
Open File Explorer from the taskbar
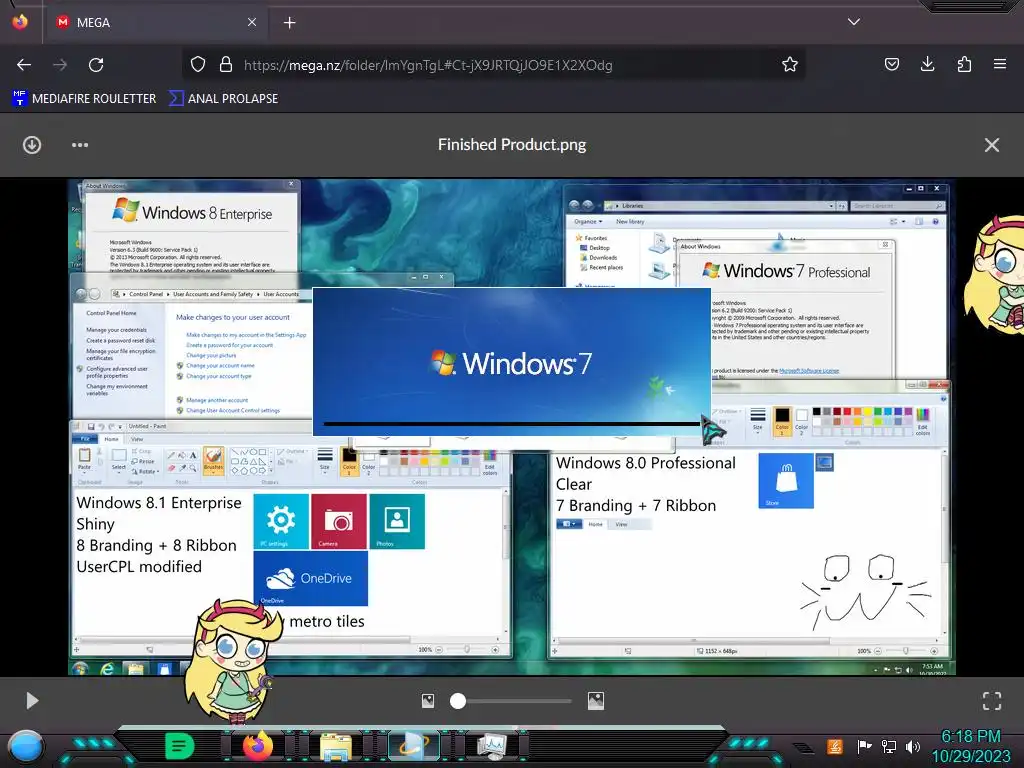(x=336, y=746)
